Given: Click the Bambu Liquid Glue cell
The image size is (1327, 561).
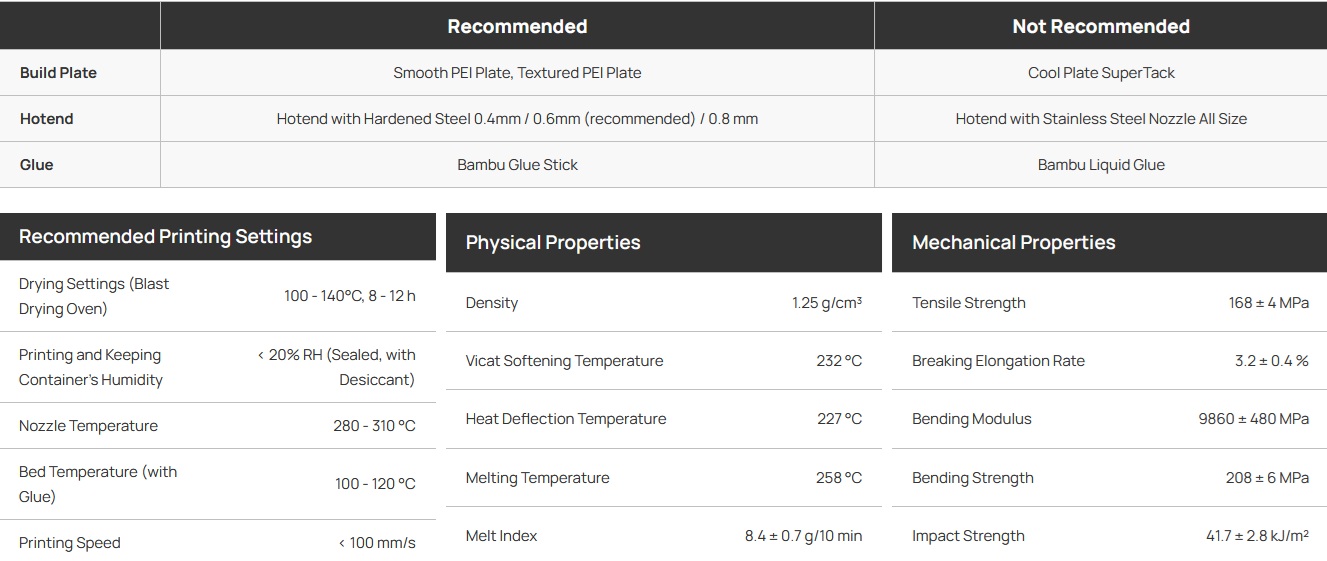Looking at the screenshot, I should pos(1101,165).
